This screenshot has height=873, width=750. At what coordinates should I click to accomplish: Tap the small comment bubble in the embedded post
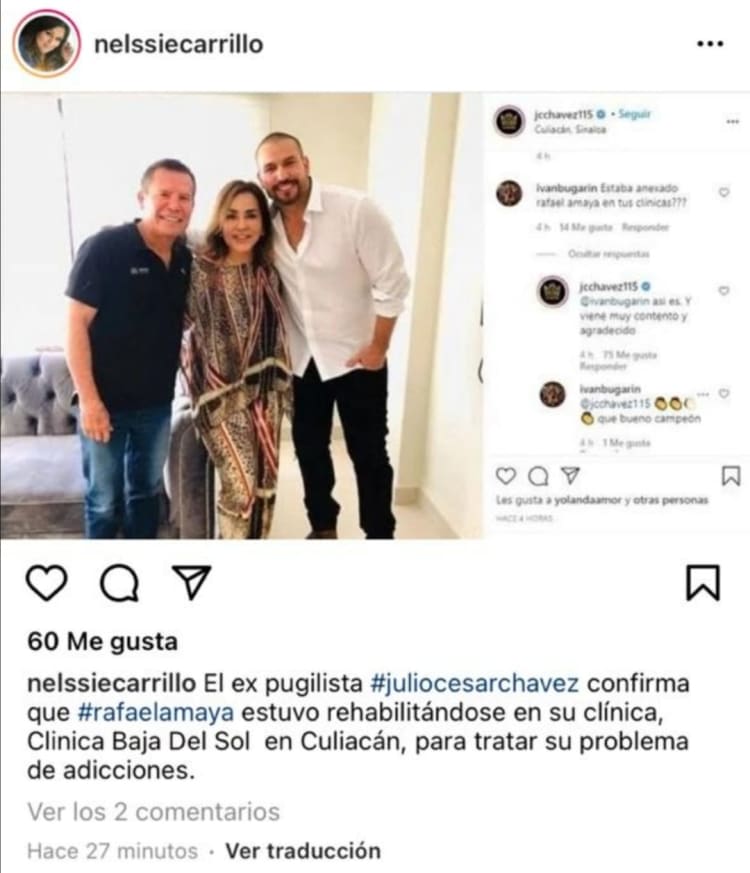[538, 477]
